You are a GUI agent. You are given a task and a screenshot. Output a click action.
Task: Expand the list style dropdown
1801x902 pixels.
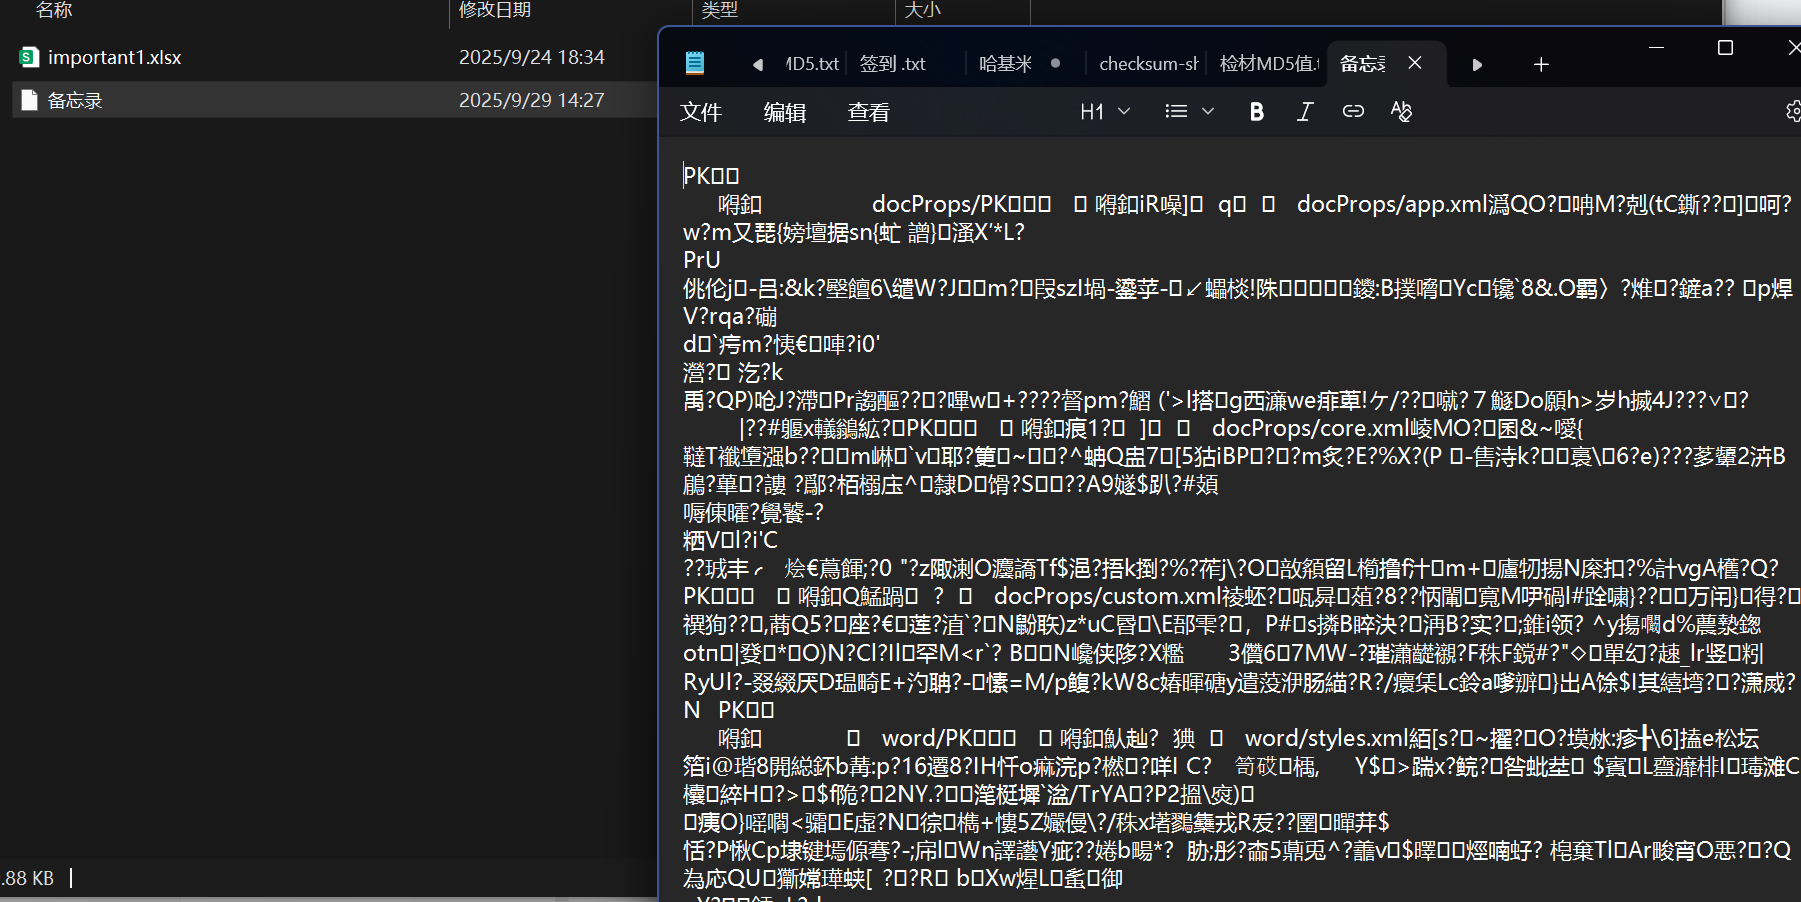[1189, 112]
